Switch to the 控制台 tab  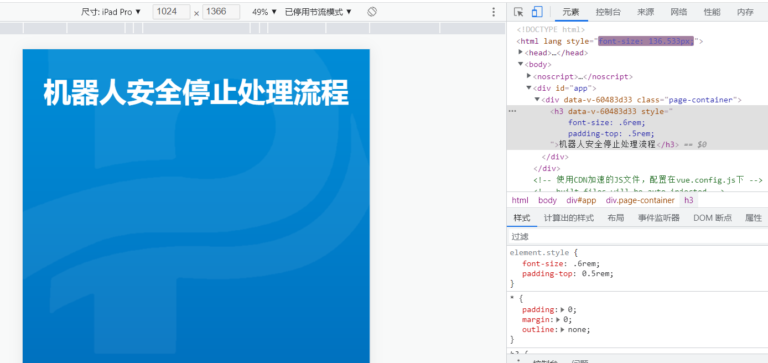[x=608, y=12]
